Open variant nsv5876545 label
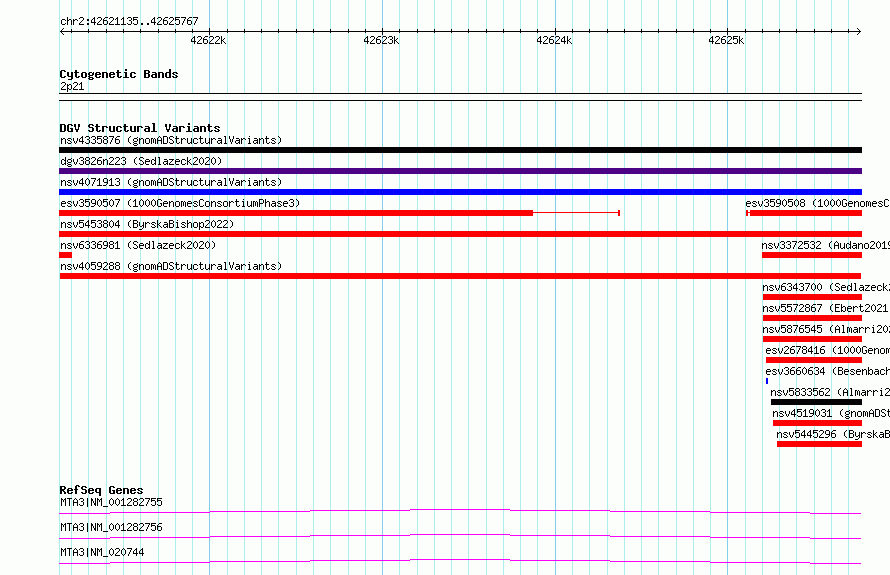This screenshot has height=575, width=890. pos(826,329)
